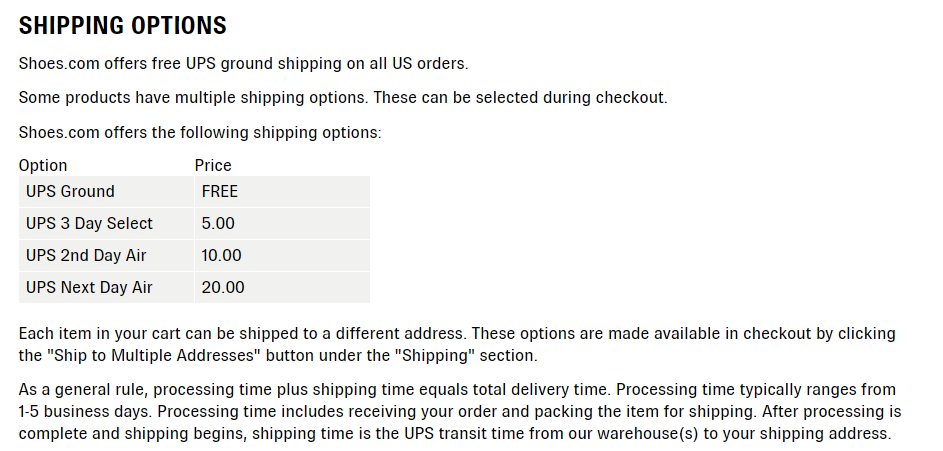Click the 'following shipping options' sentence

tap(200, 132)
